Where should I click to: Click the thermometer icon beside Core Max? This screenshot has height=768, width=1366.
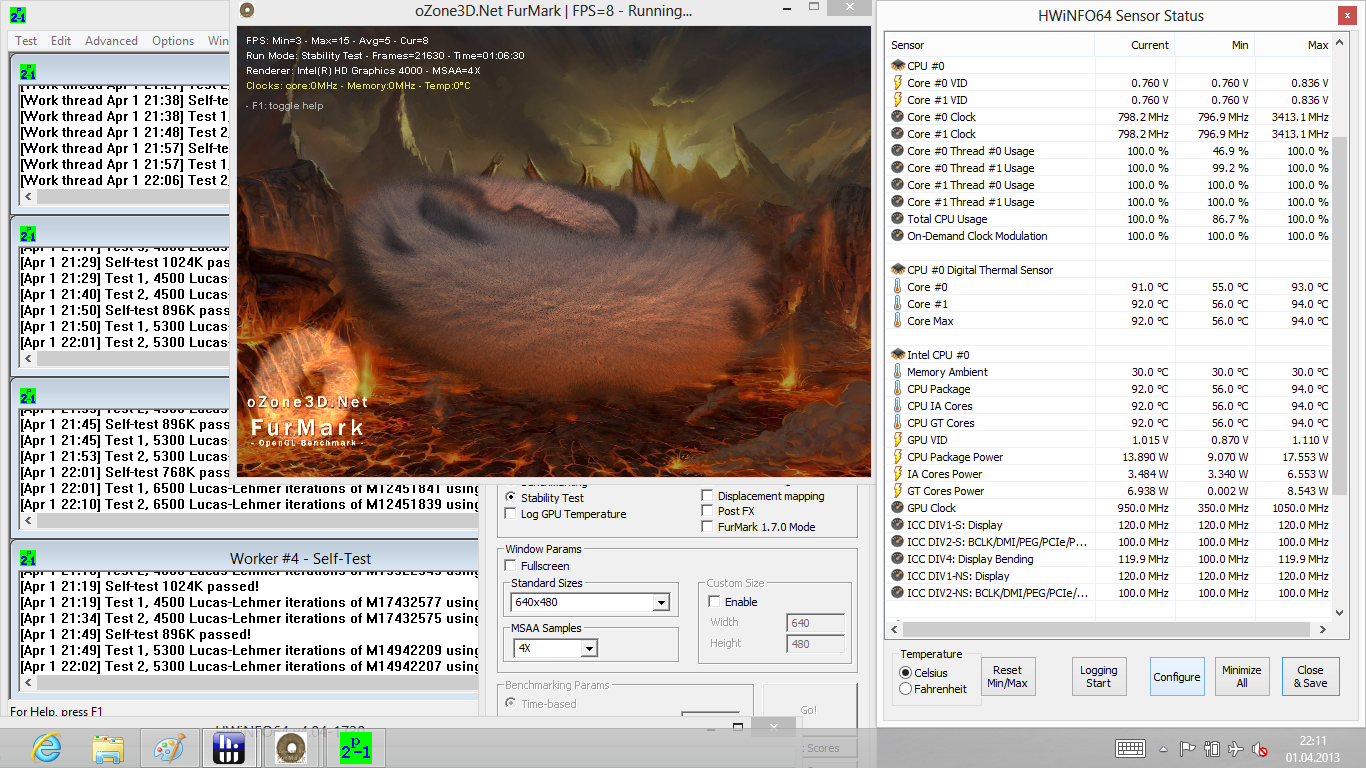click(x=898, y=321)
